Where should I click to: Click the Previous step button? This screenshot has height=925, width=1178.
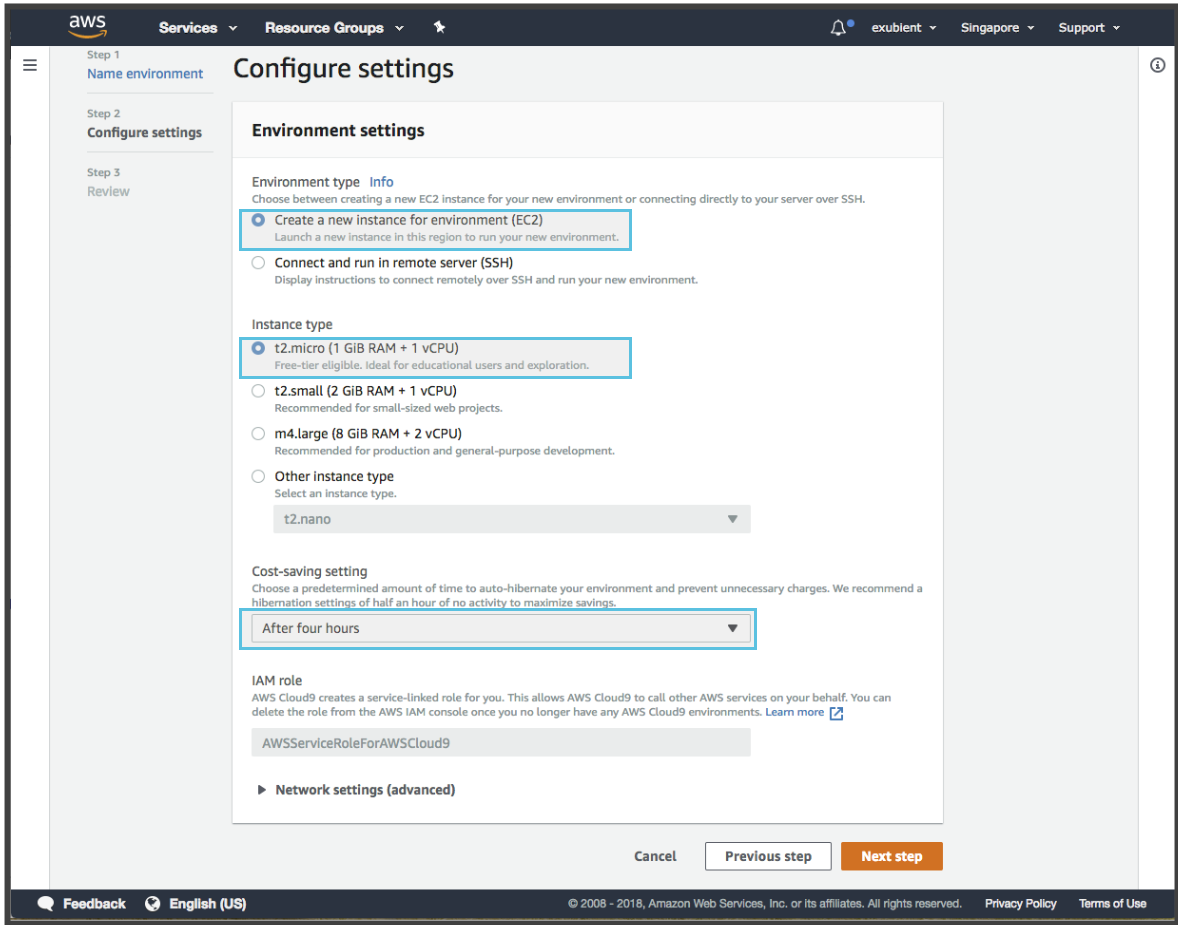pyautogui.click(x=768, y=857)
